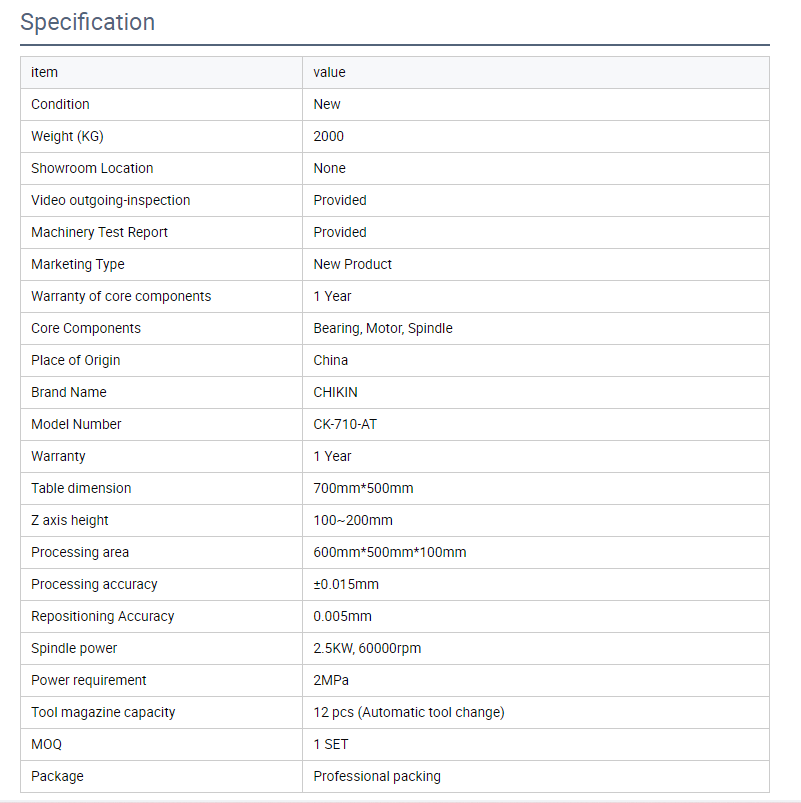
Task: Select the Processing accuracy ±0.015mm value
Action: click(346, 584)
